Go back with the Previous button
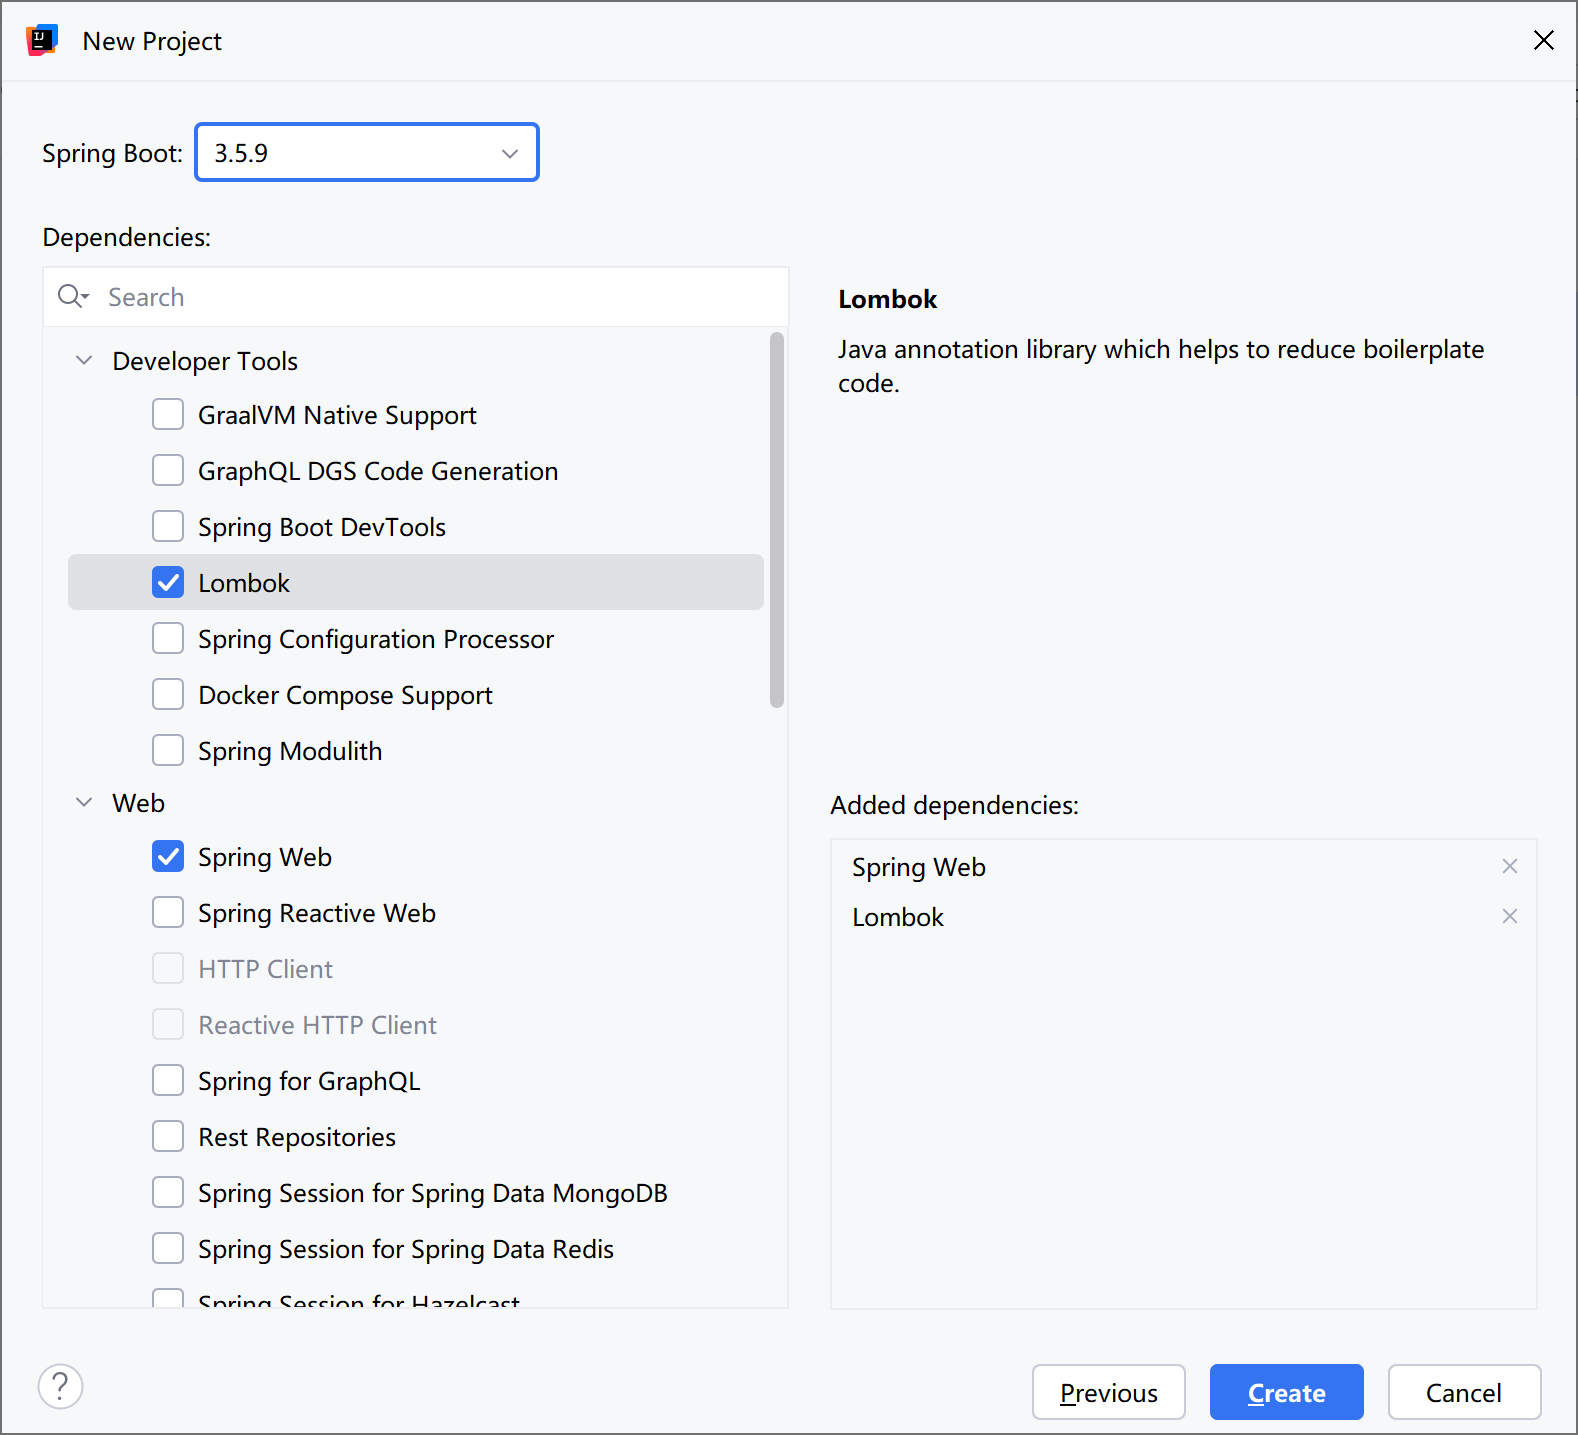1578x1435 pixels. tap(1108, 1392)
